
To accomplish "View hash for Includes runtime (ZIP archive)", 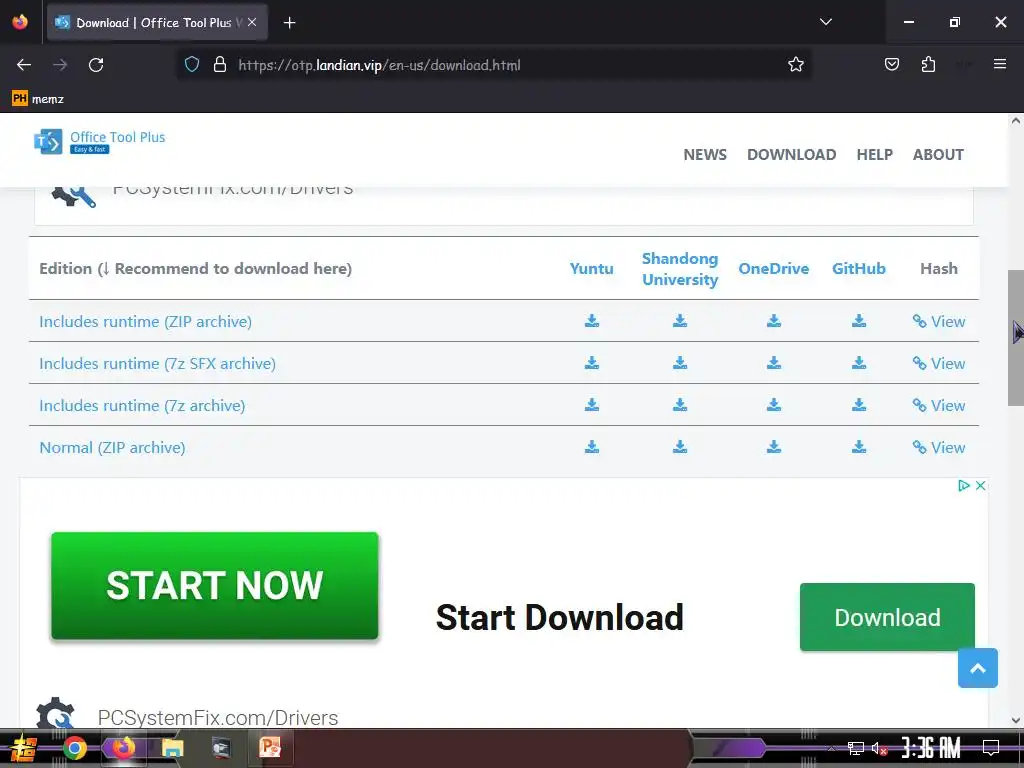I will [938, 321].
